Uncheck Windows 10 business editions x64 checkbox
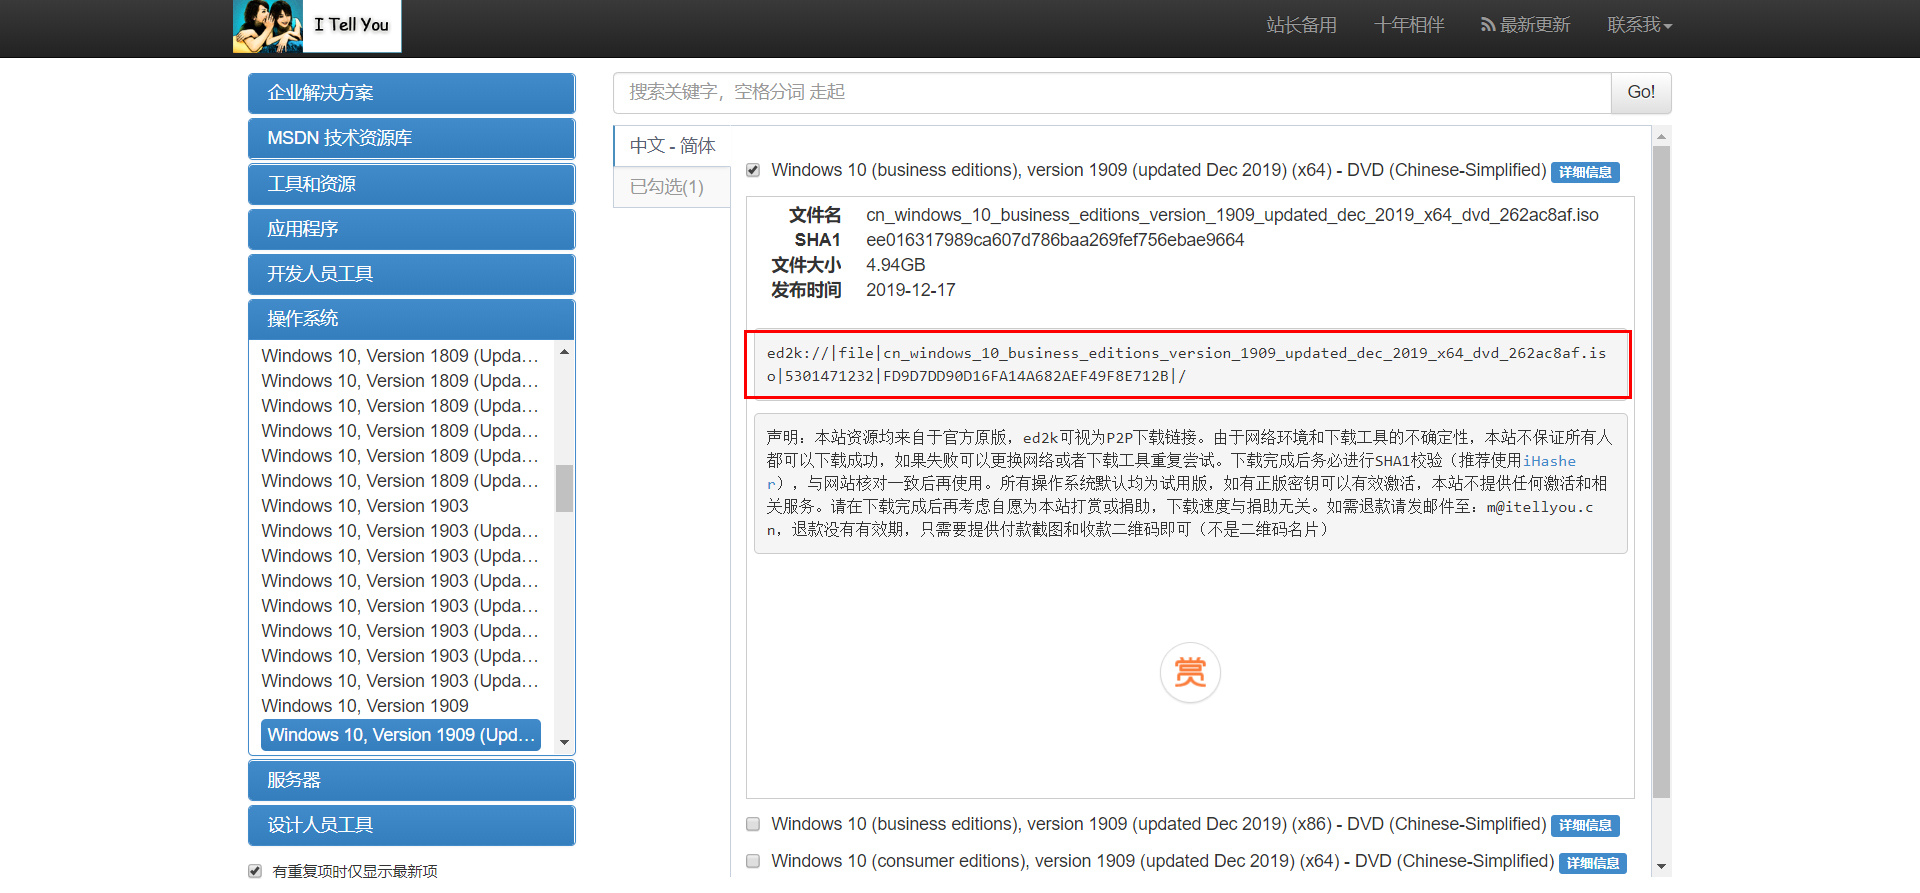This screenshot has width=1920, height=893. pyautogui.click(x=753, y=170)
